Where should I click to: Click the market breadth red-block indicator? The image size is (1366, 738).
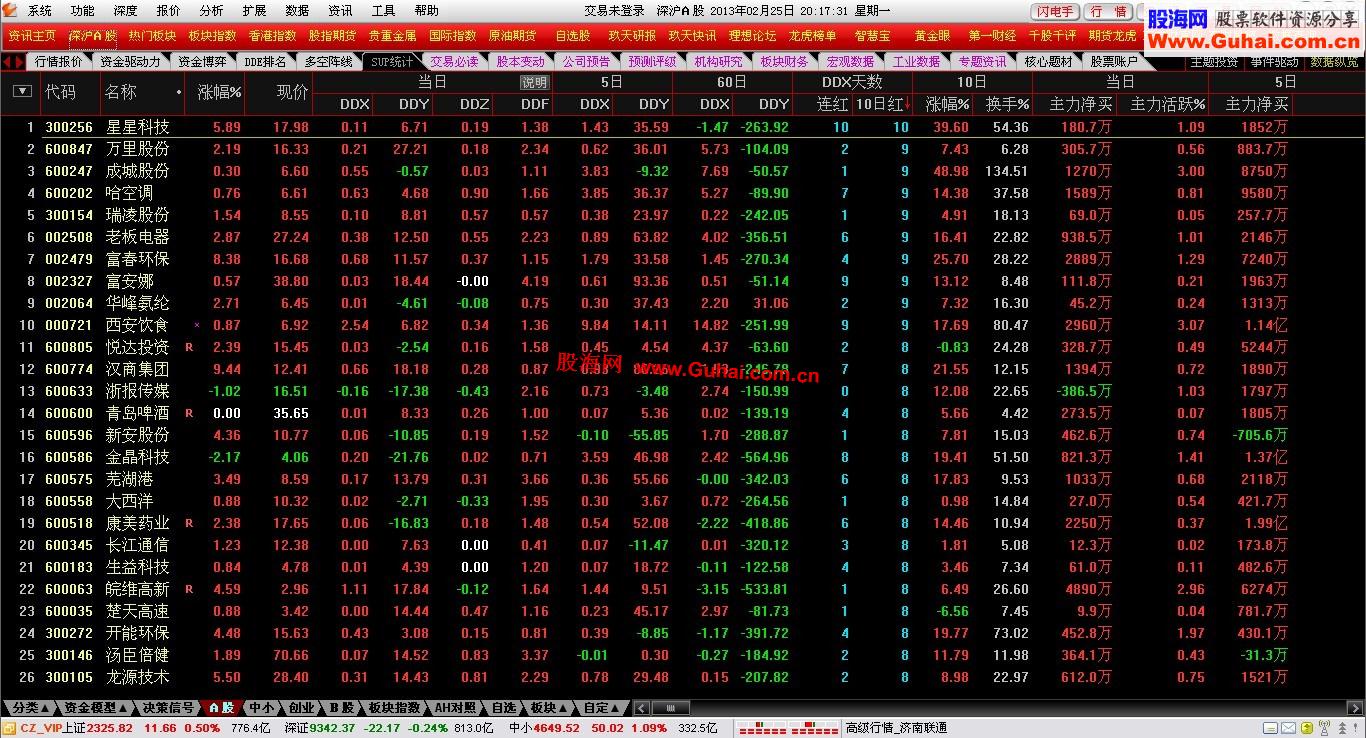(x=787, y=728)
